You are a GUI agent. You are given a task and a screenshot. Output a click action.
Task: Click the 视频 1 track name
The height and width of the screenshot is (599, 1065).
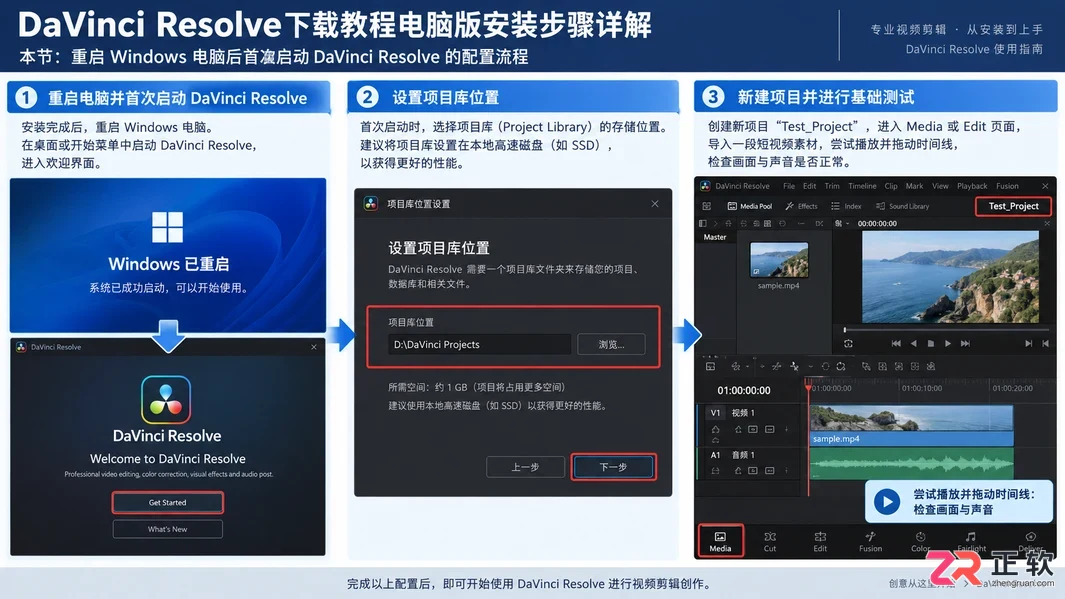coord(743,413)
